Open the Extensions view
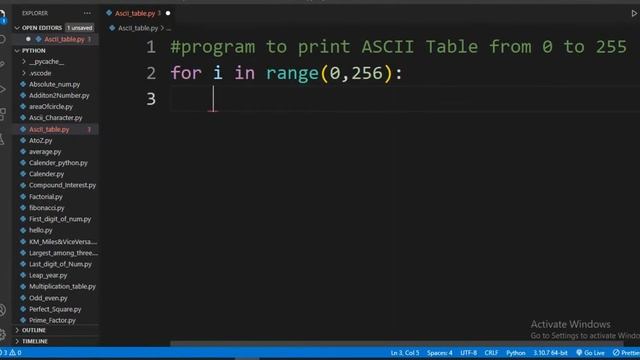640x360 pixels. pos(3,114)
